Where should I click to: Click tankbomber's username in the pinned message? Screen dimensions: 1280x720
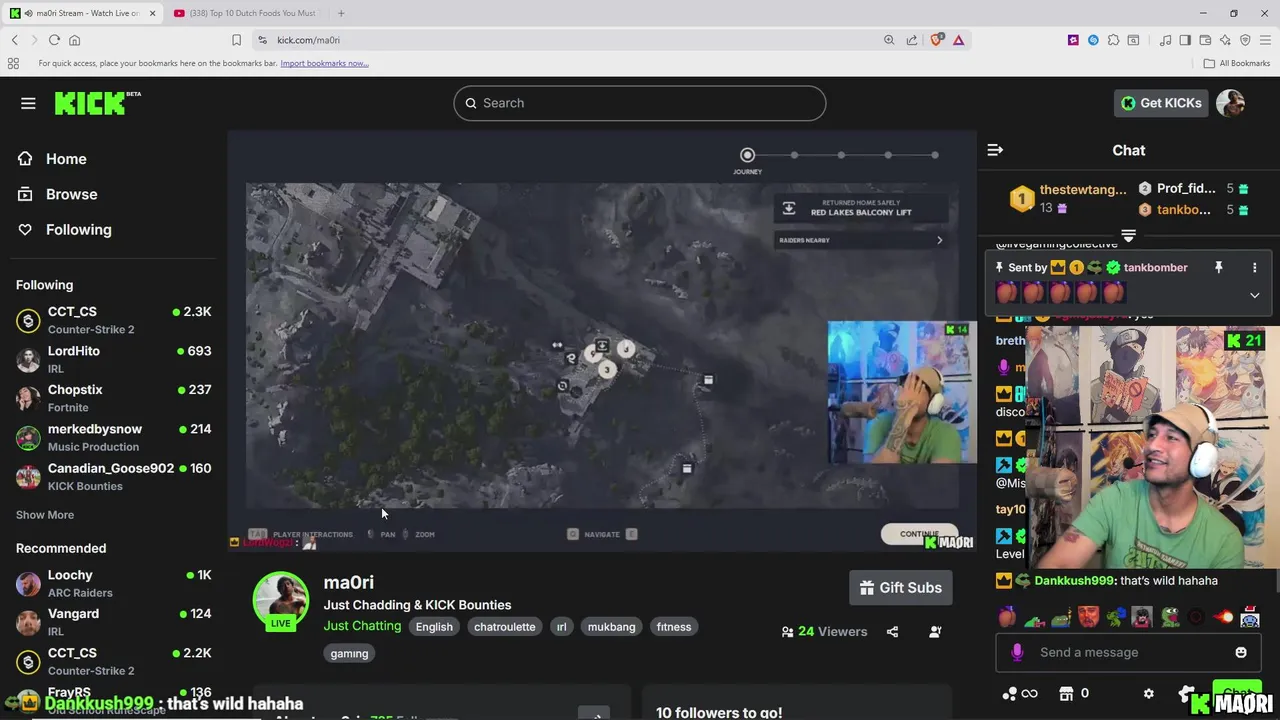tap(1155, 268)
